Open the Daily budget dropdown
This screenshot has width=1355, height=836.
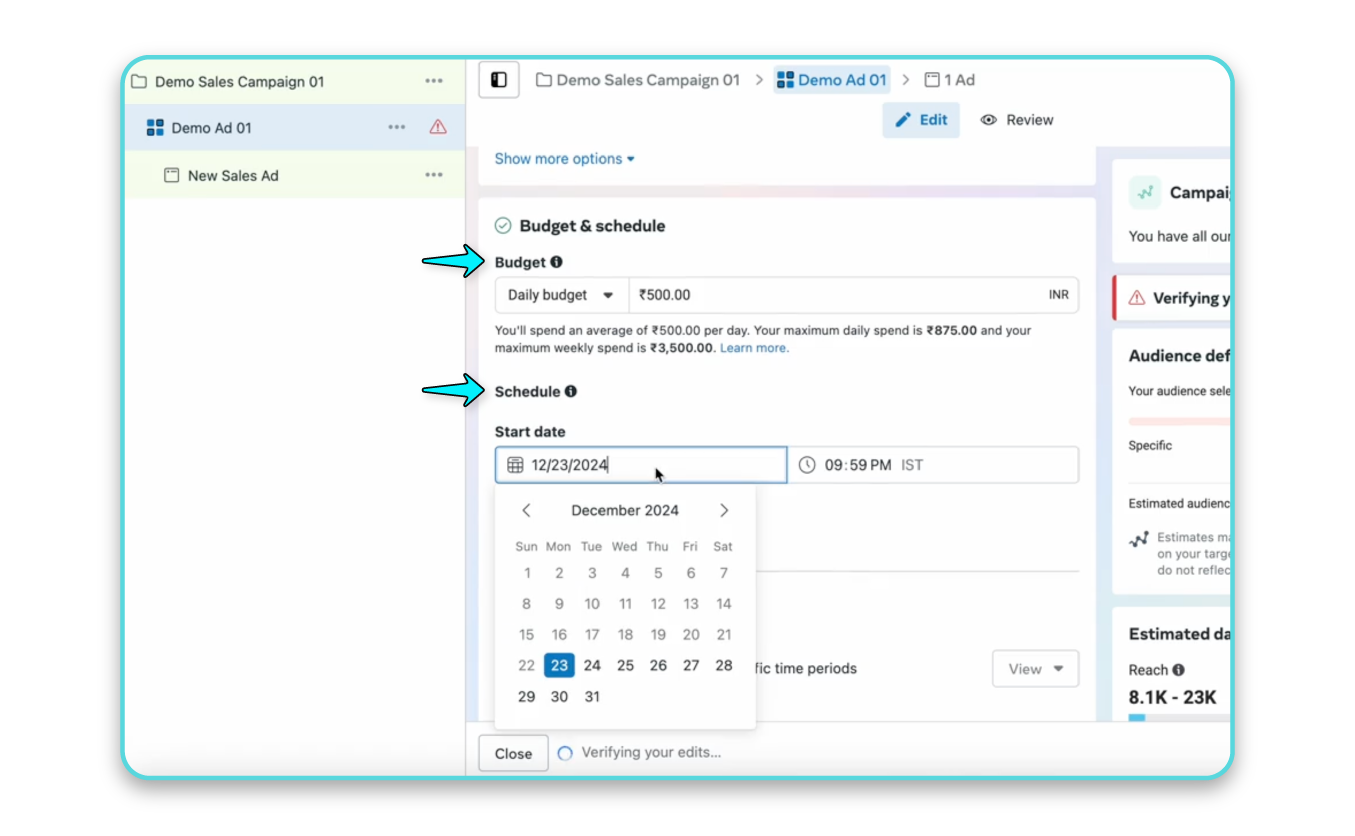[562, 295]
